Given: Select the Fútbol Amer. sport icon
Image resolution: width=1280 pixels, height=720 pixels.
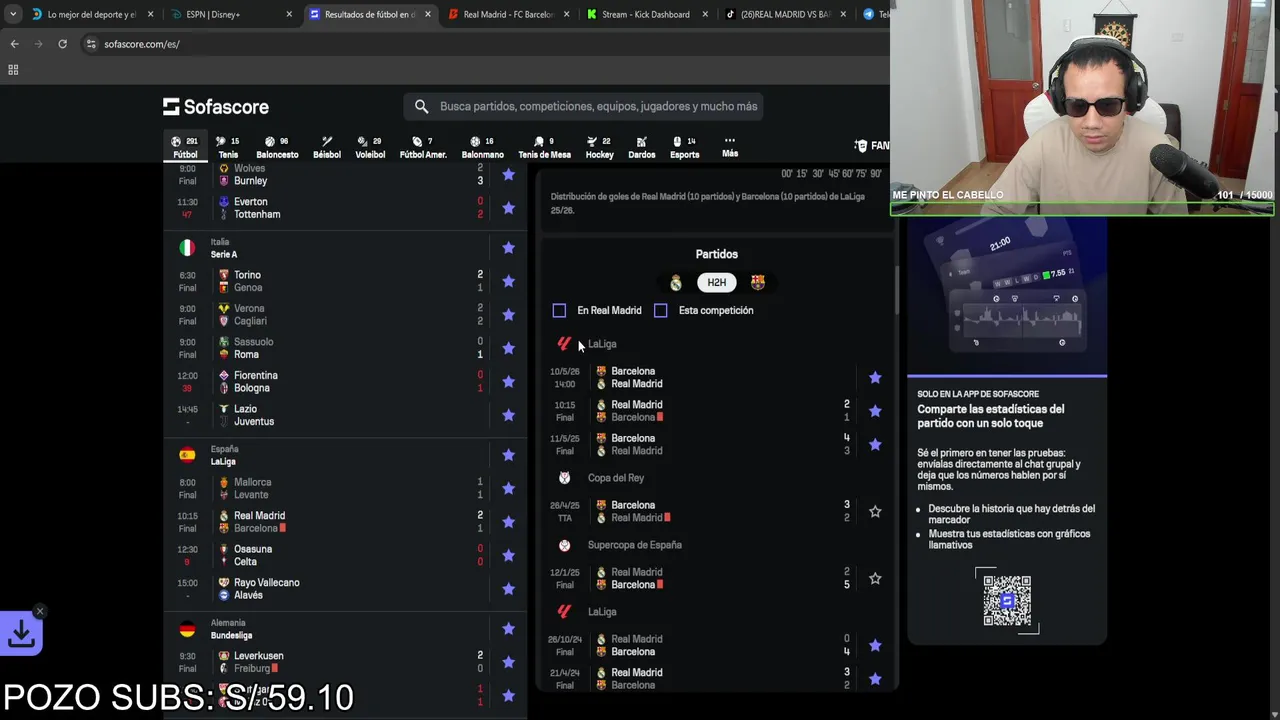Looking at the screenshot, I should [x=423, y=147].
